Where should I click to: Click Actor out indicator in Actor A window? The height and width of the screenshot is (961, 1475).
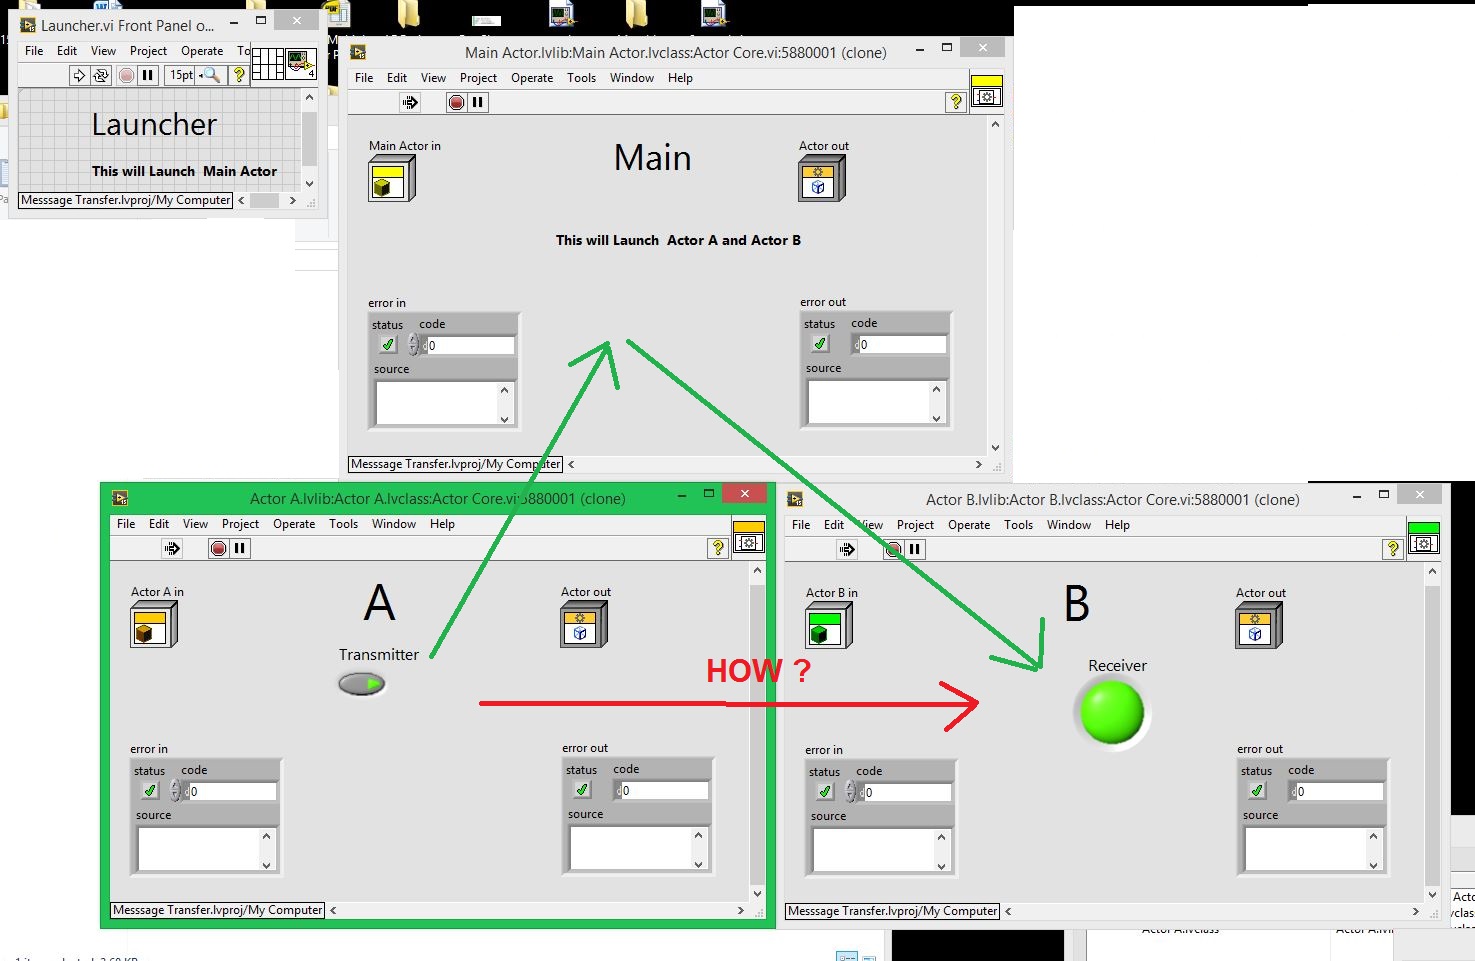tap(584, 625)
